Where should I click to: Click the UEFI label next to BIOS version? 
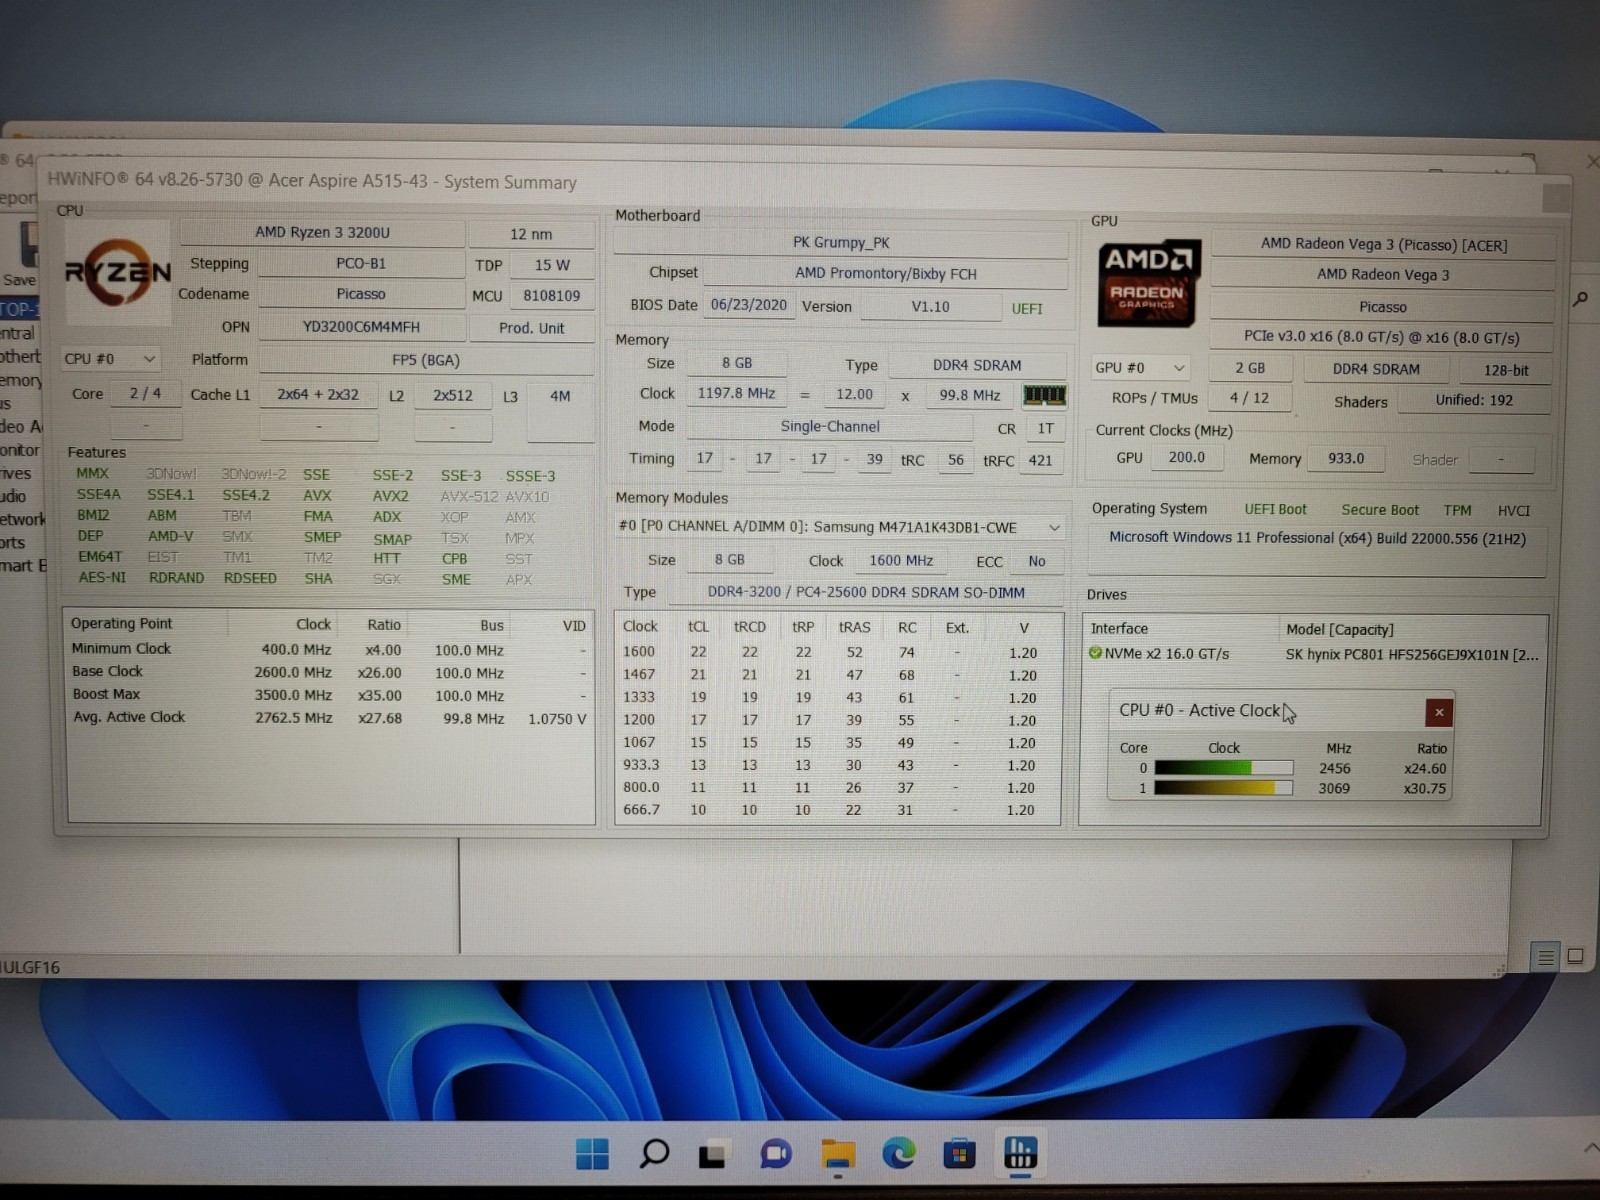coord(1027,308)
